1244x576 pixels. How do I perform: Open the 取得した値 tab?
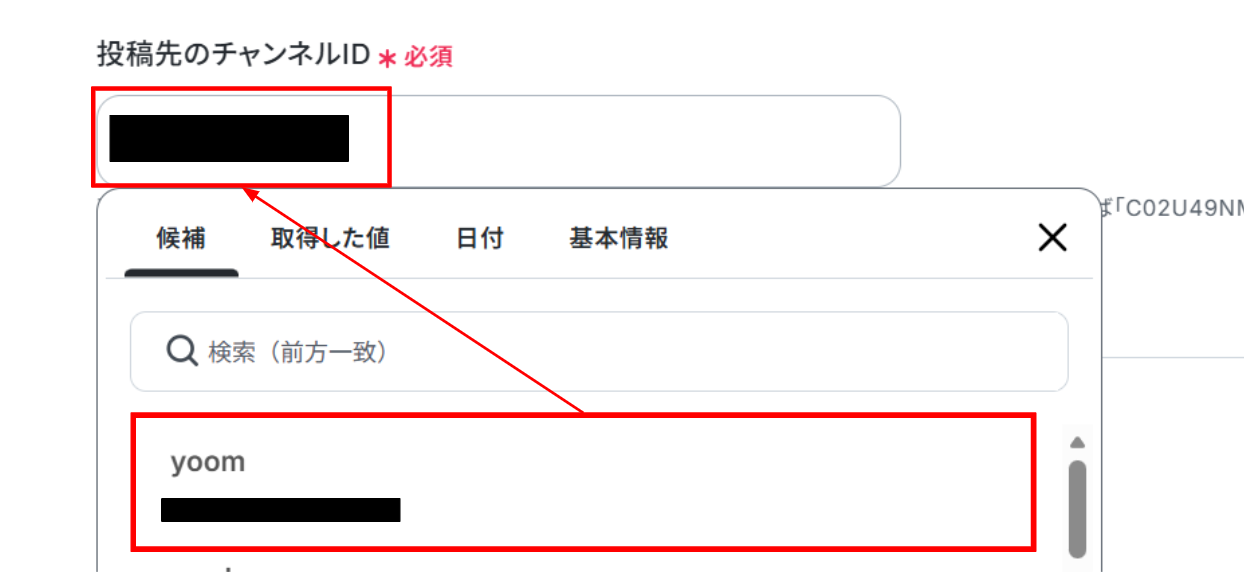[330, 238]
